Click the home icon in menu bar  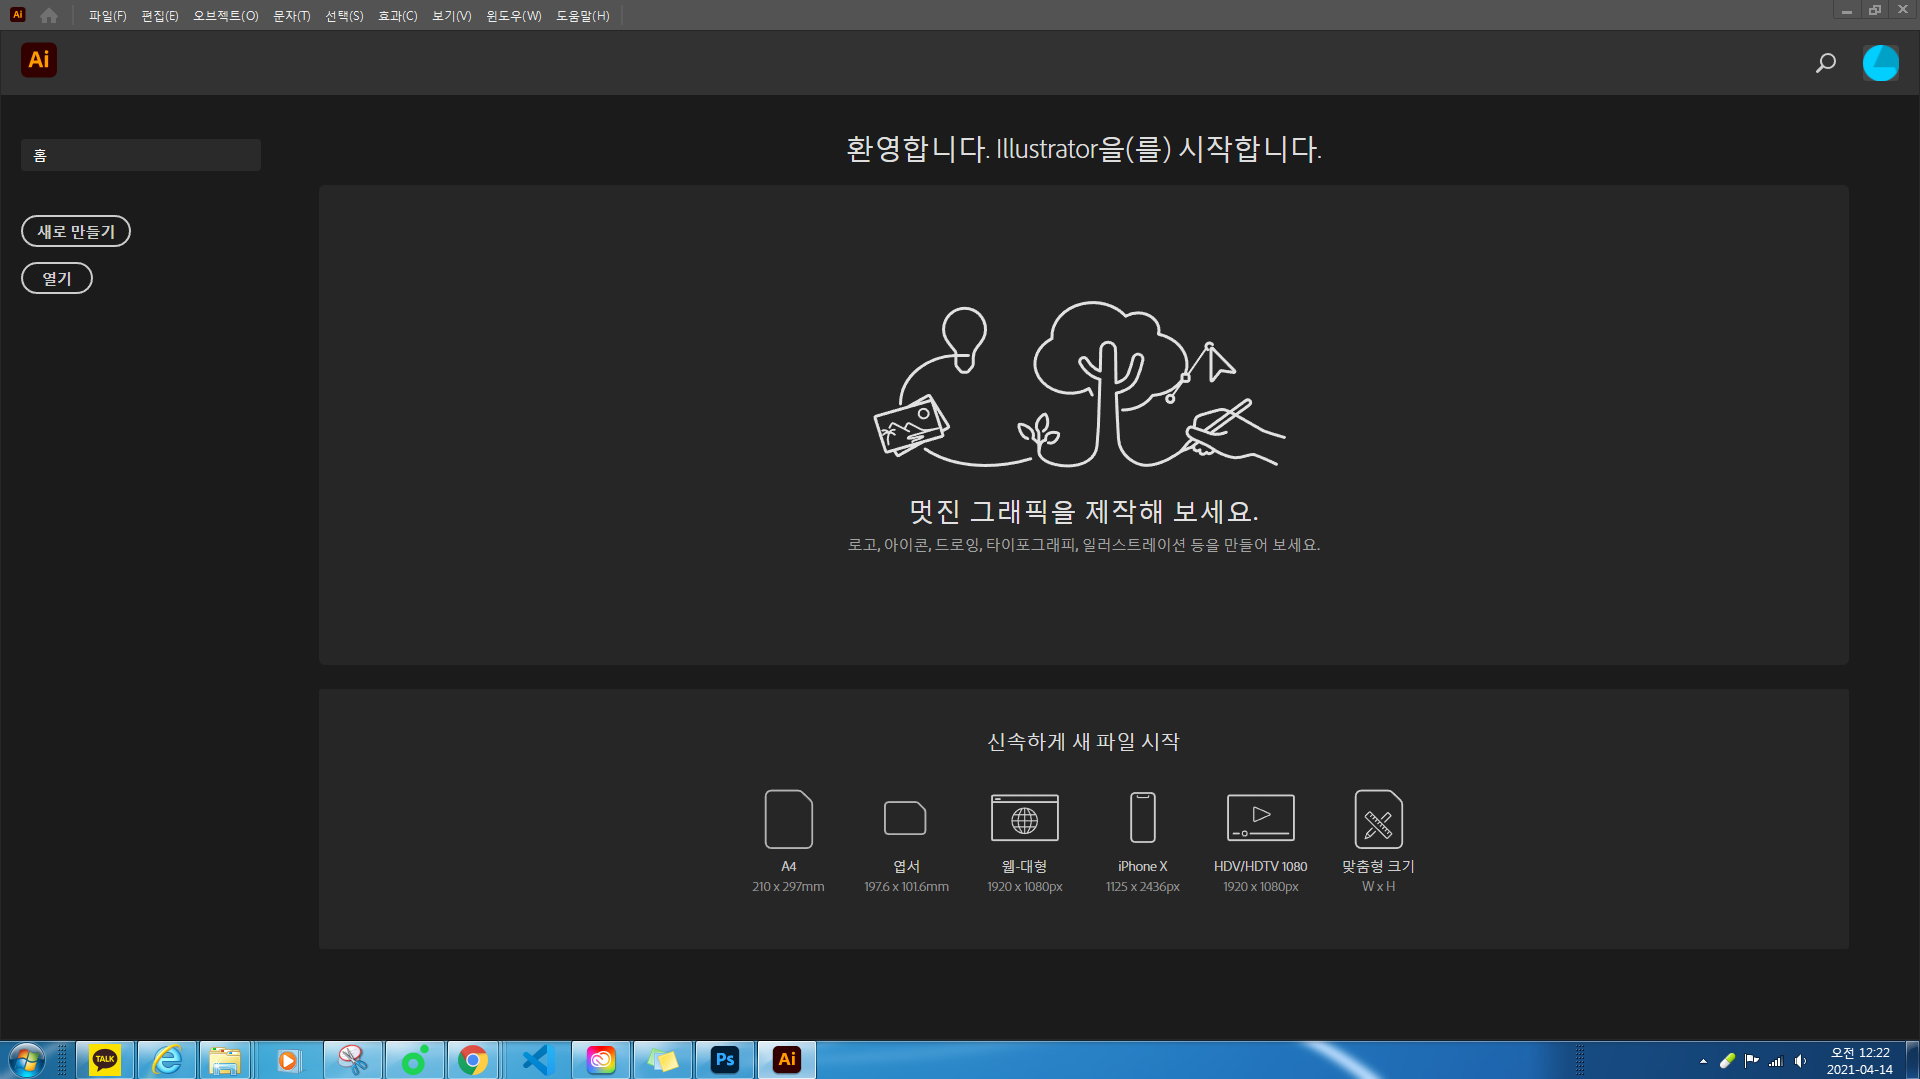(49, 15)
